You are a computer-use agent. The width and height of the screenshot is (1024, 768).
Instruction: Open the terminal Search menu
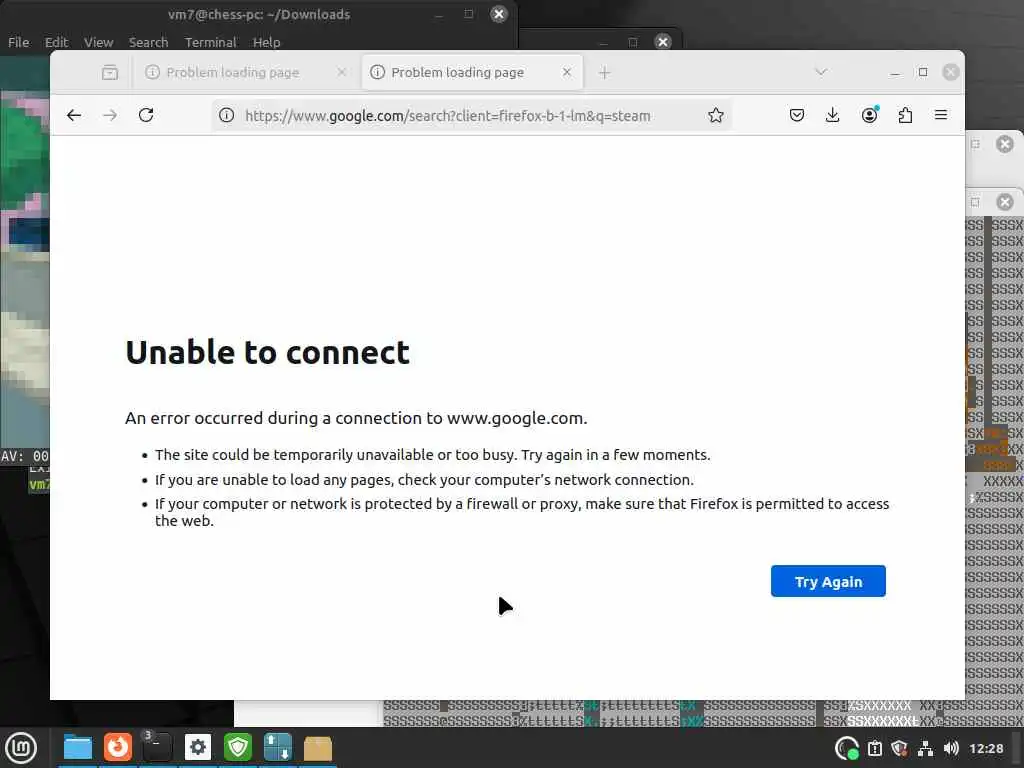tap(148, 42)
